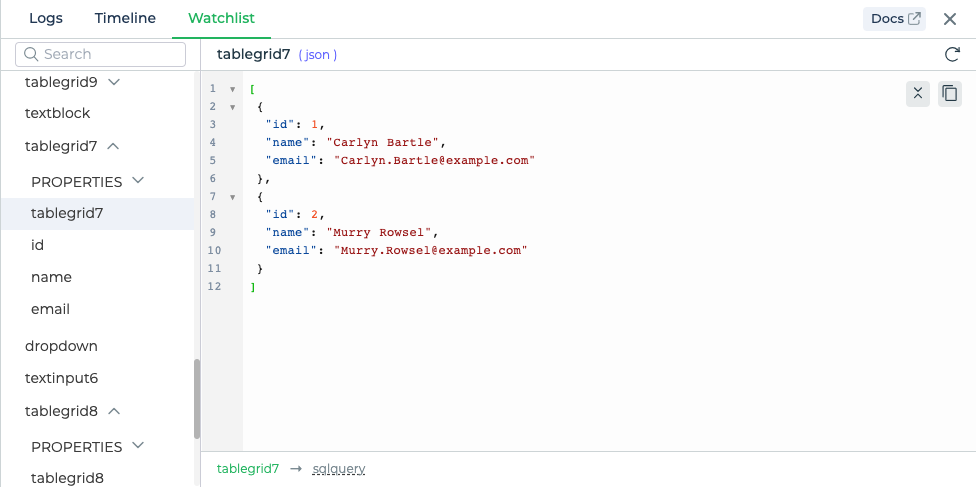Image resolution: width=976 pixels, height=487 pixels.
Task: Switch to the Logs tab
Action: pos(46,19)
